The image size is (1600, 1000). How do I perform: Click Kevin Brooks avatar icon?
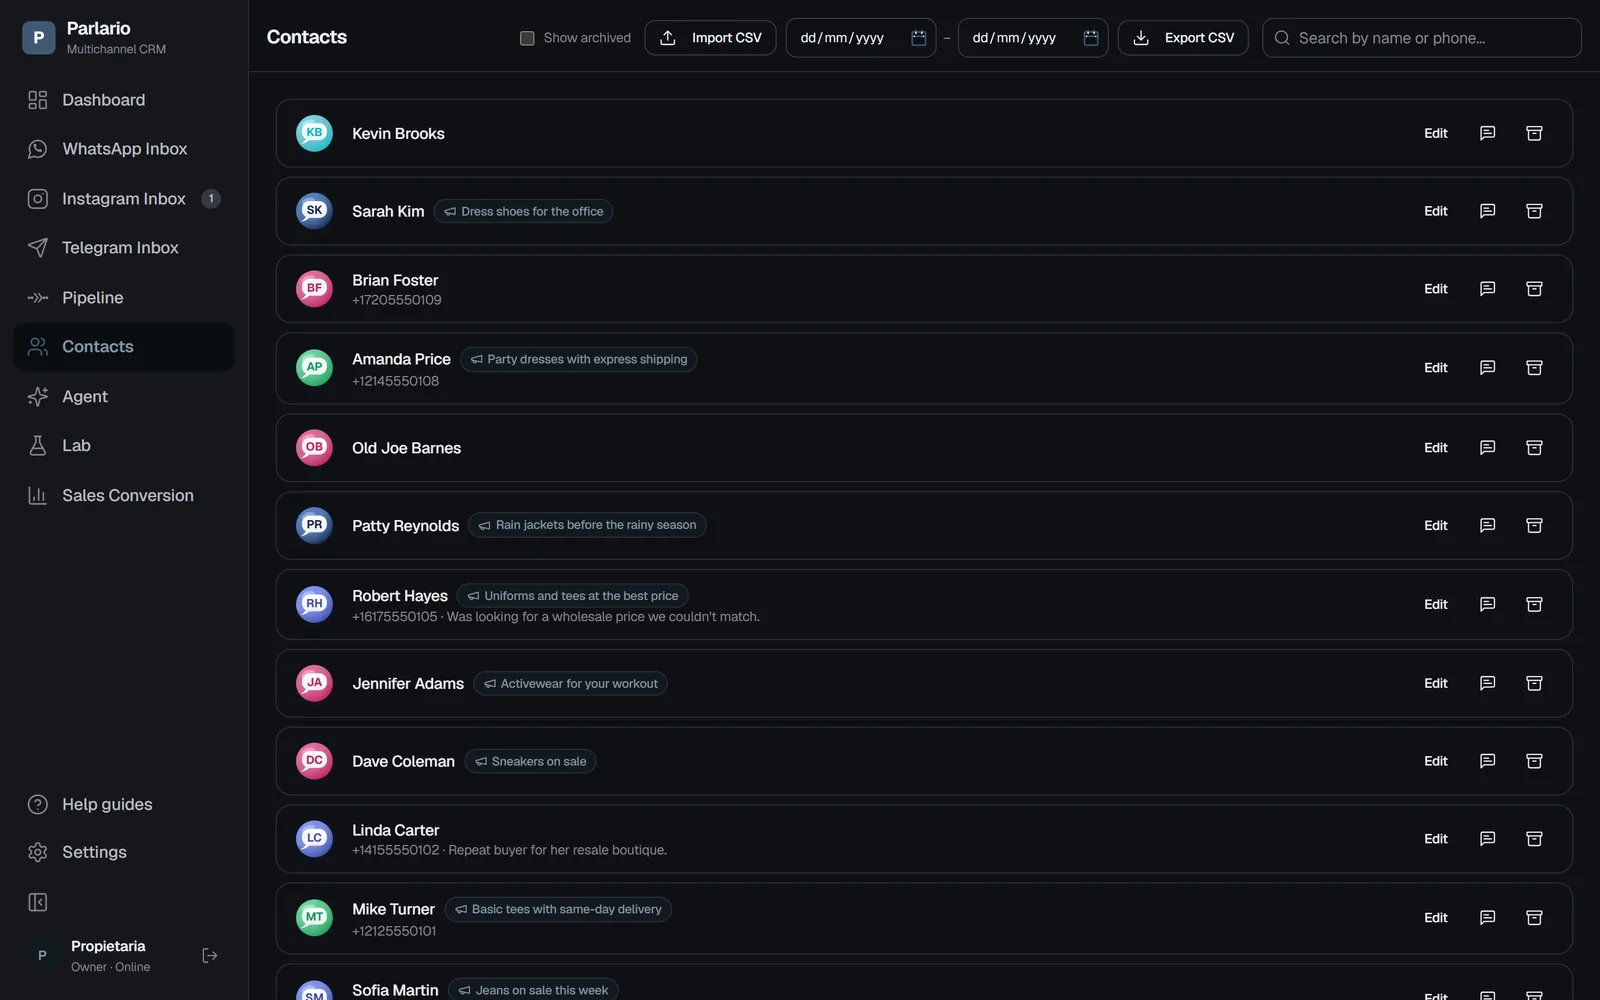click(x=314, y=133)
